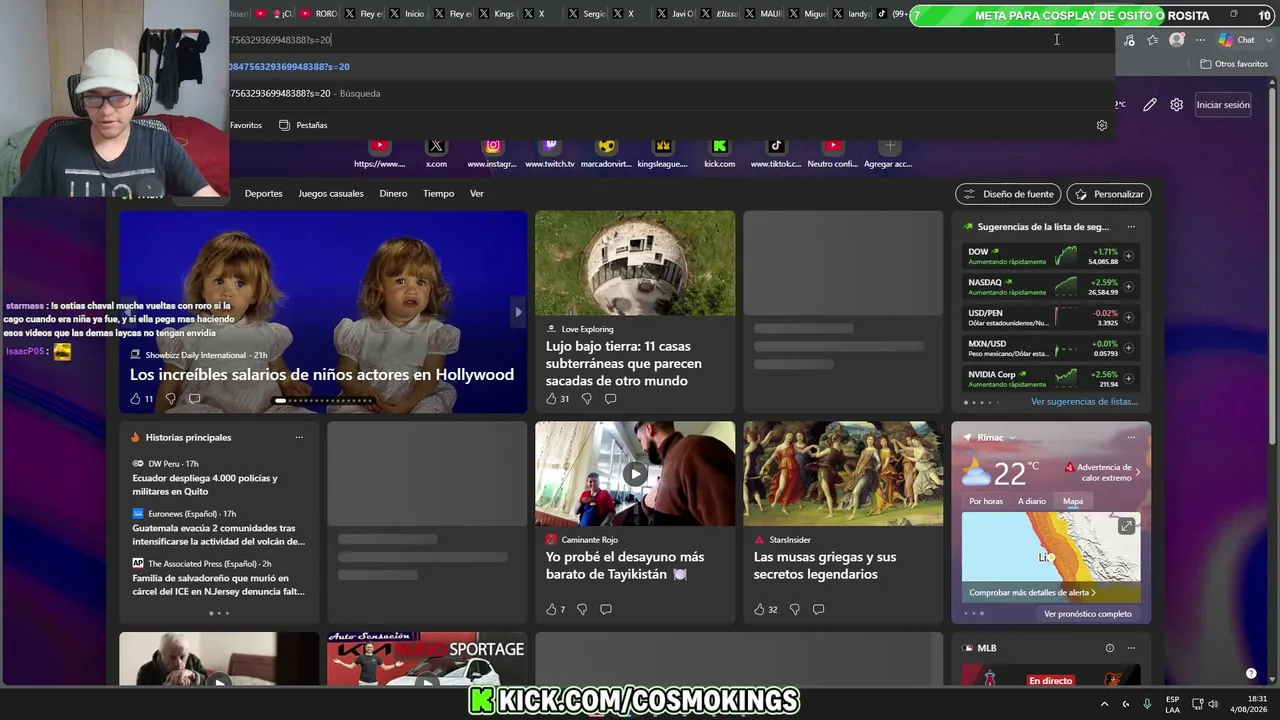Open more options for Historias principales card
This screenshot has height=720, width=1280.
click(x=299, y=437)
